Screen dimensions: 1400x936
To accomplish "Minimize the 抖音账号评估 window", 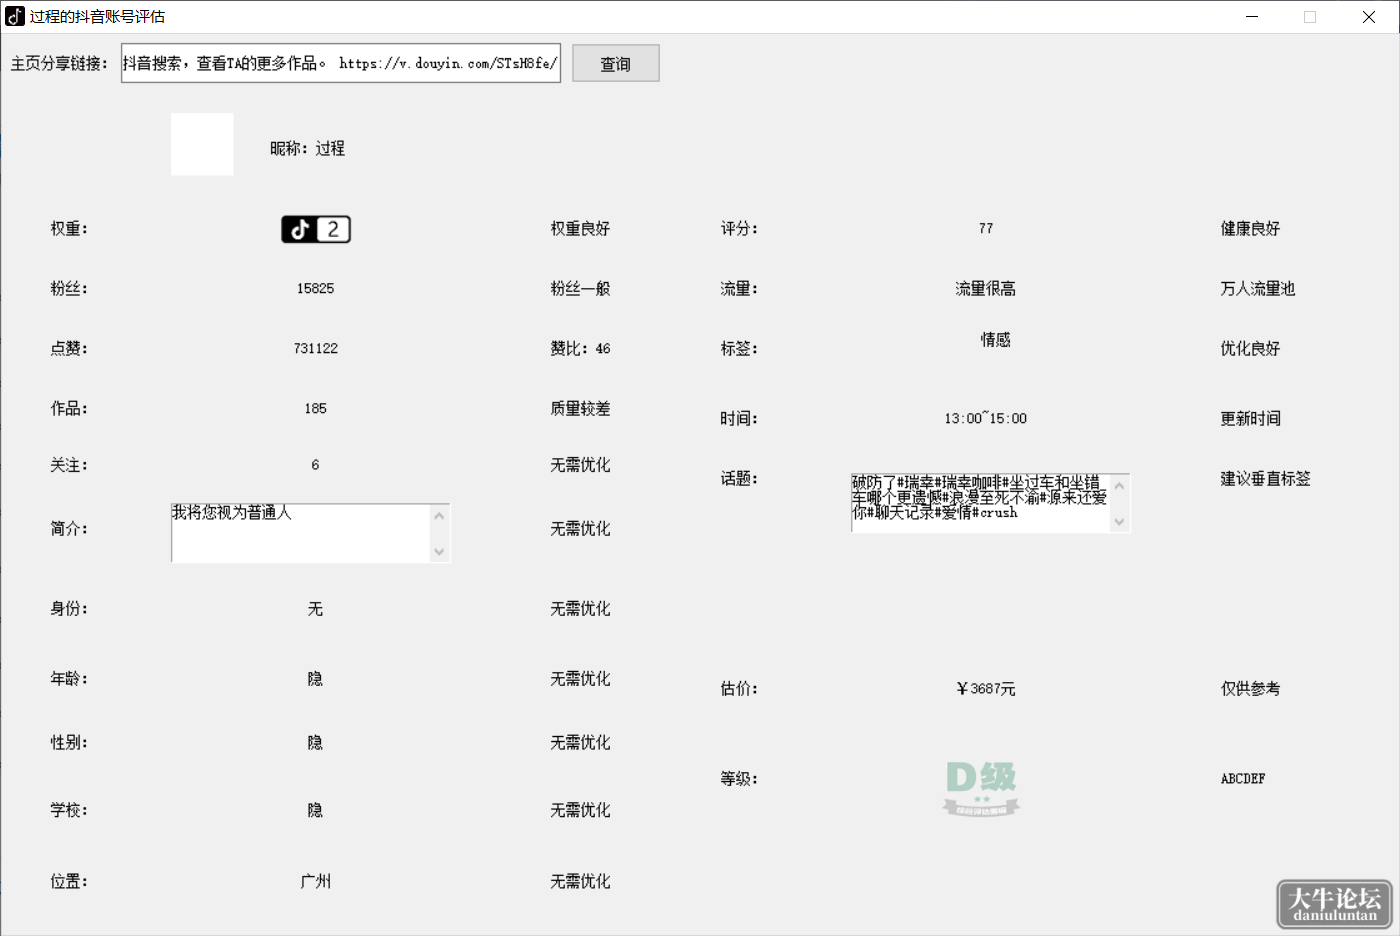I will pos(1252,16).
